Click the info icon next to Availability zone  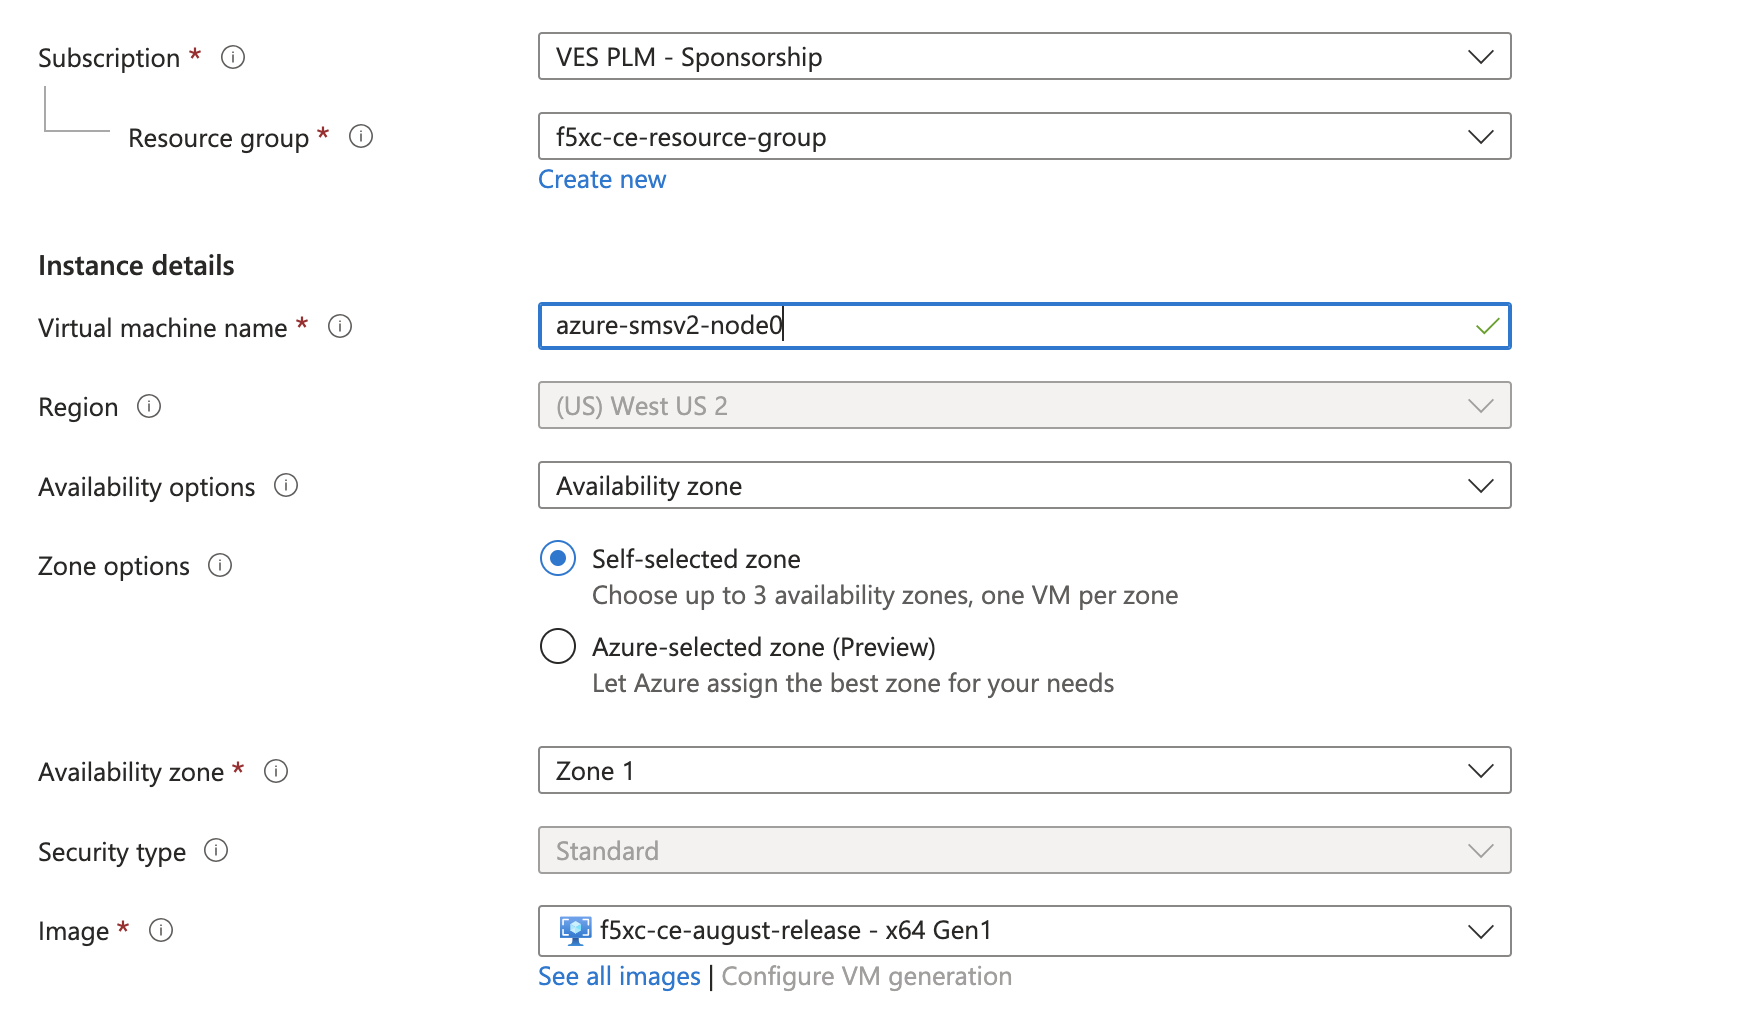(x=277, y=771)
